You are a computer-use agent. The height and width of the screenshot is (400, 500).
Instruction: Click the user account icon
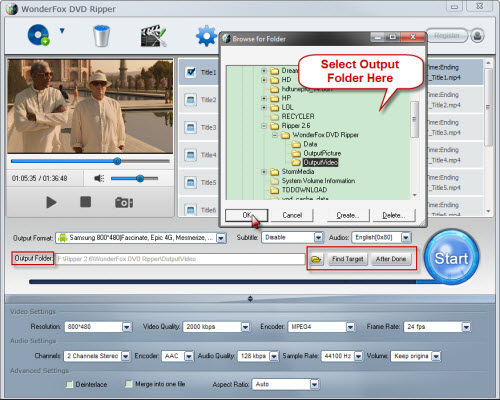477,35
